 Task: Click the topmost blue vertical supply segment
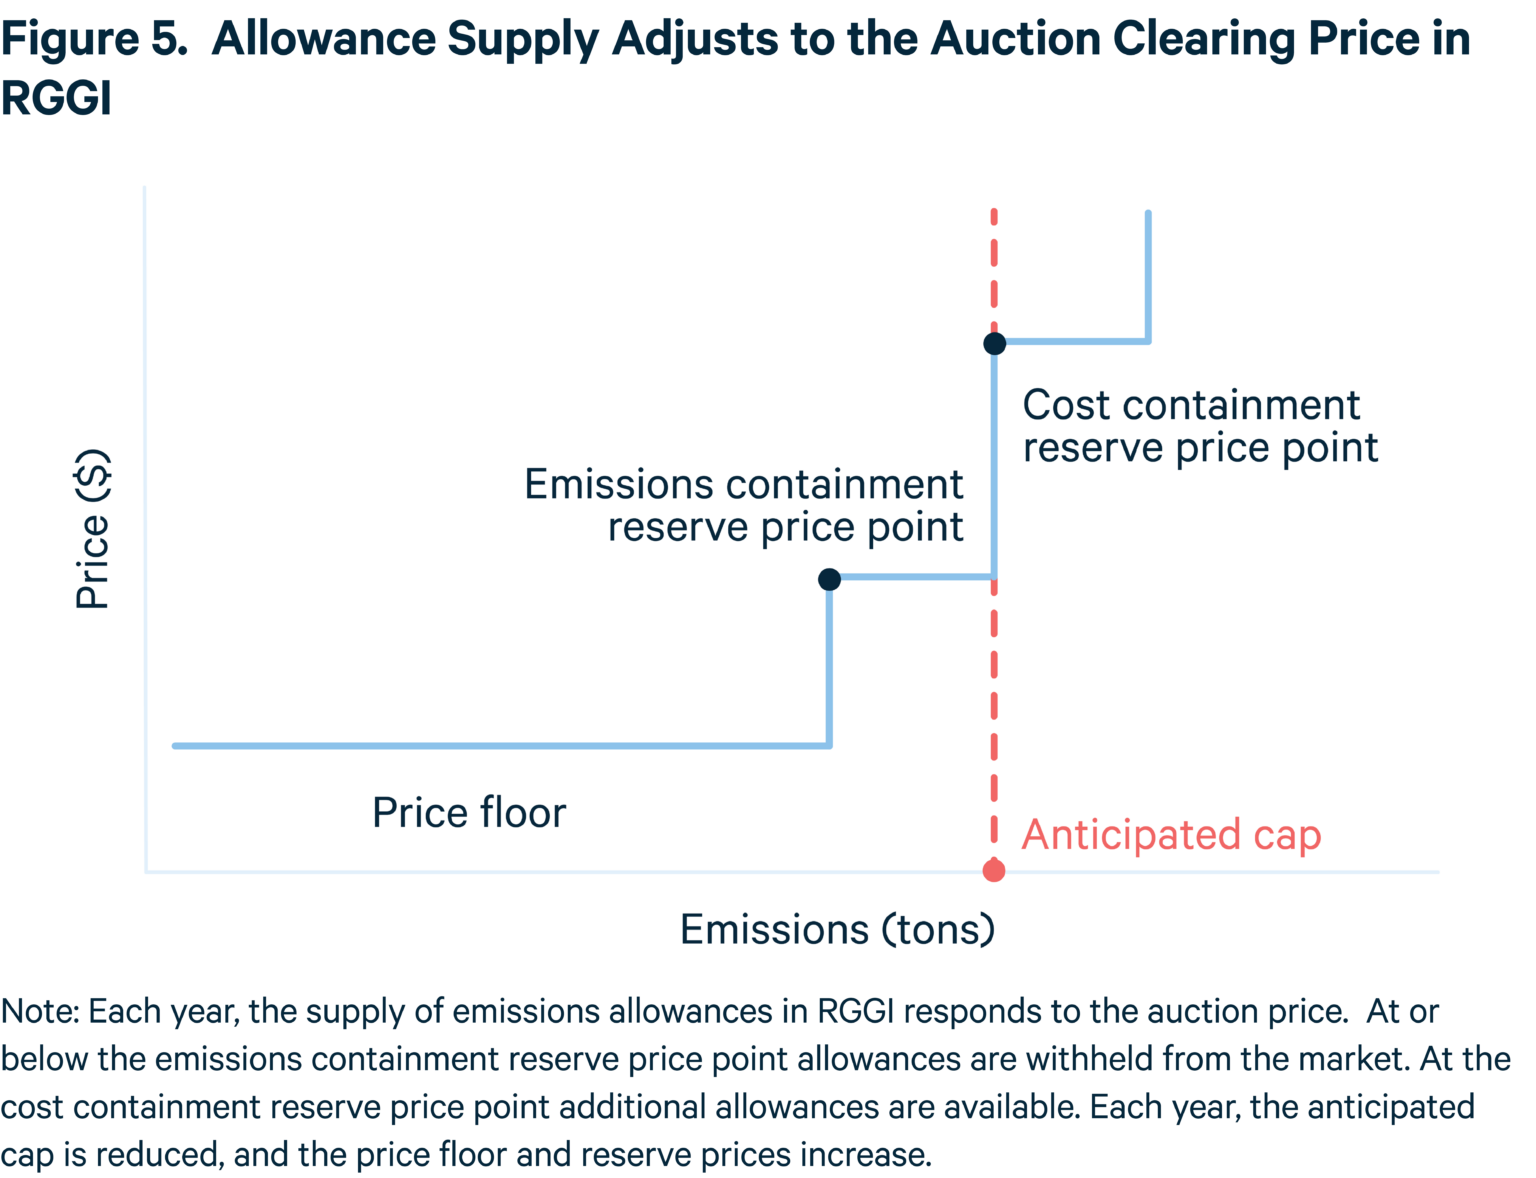[1148, 275]
